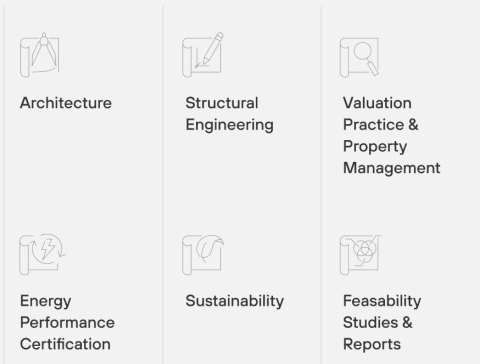Select Valuation Practice & Property Management
Screen dimensions: 480x364
point(392,135)
